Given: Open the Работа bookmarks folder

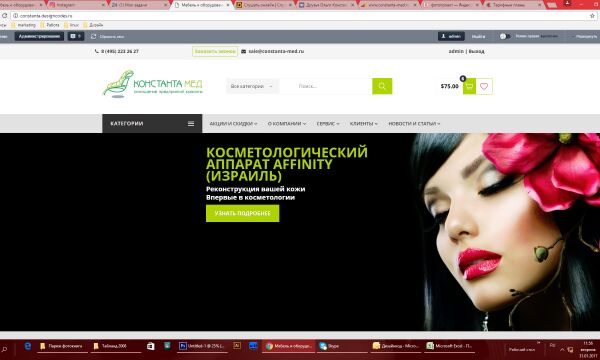Looking at the screenshot, I should click(x=50, y=25).
